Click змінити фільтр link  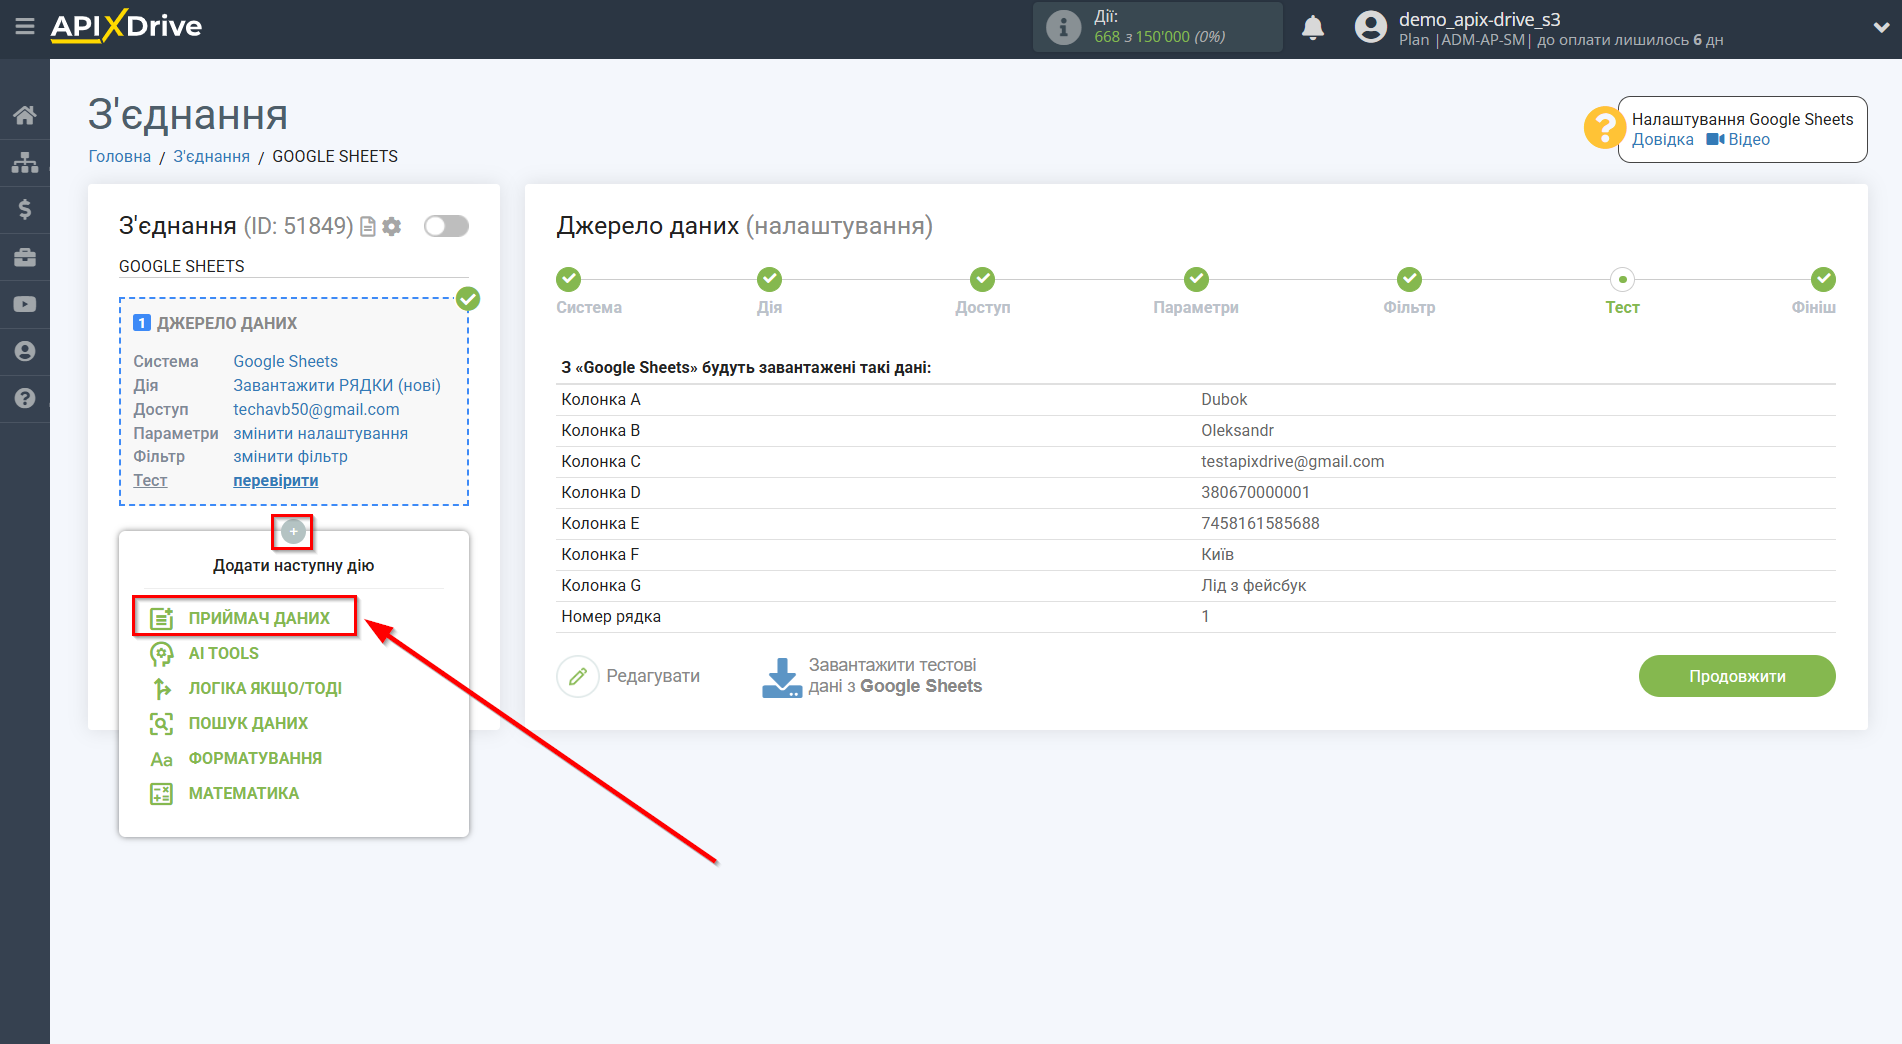pos(290,456)
